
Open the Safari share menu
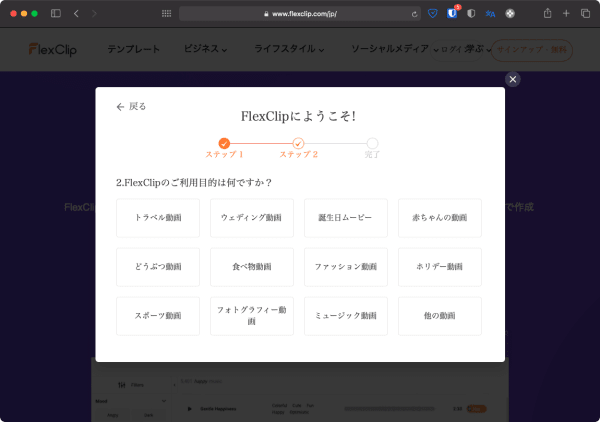[x=548, y=13]
